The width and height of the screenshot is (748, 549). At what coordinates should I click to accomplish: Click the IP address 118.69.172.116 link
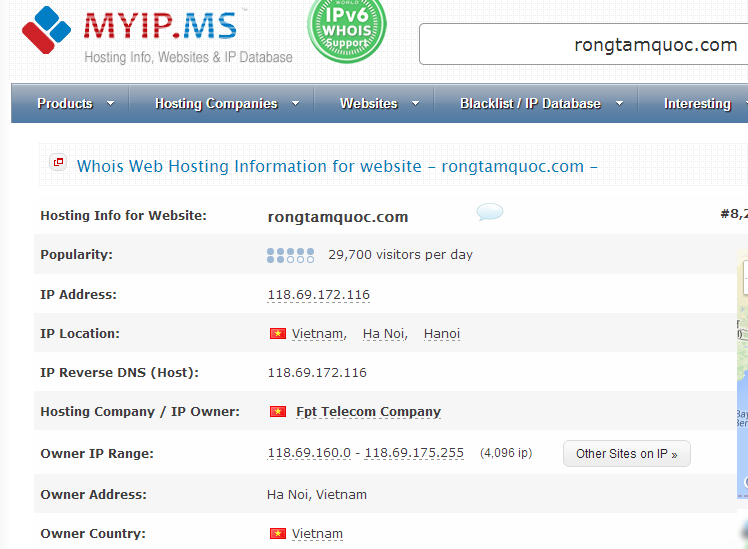pos(318,295)
